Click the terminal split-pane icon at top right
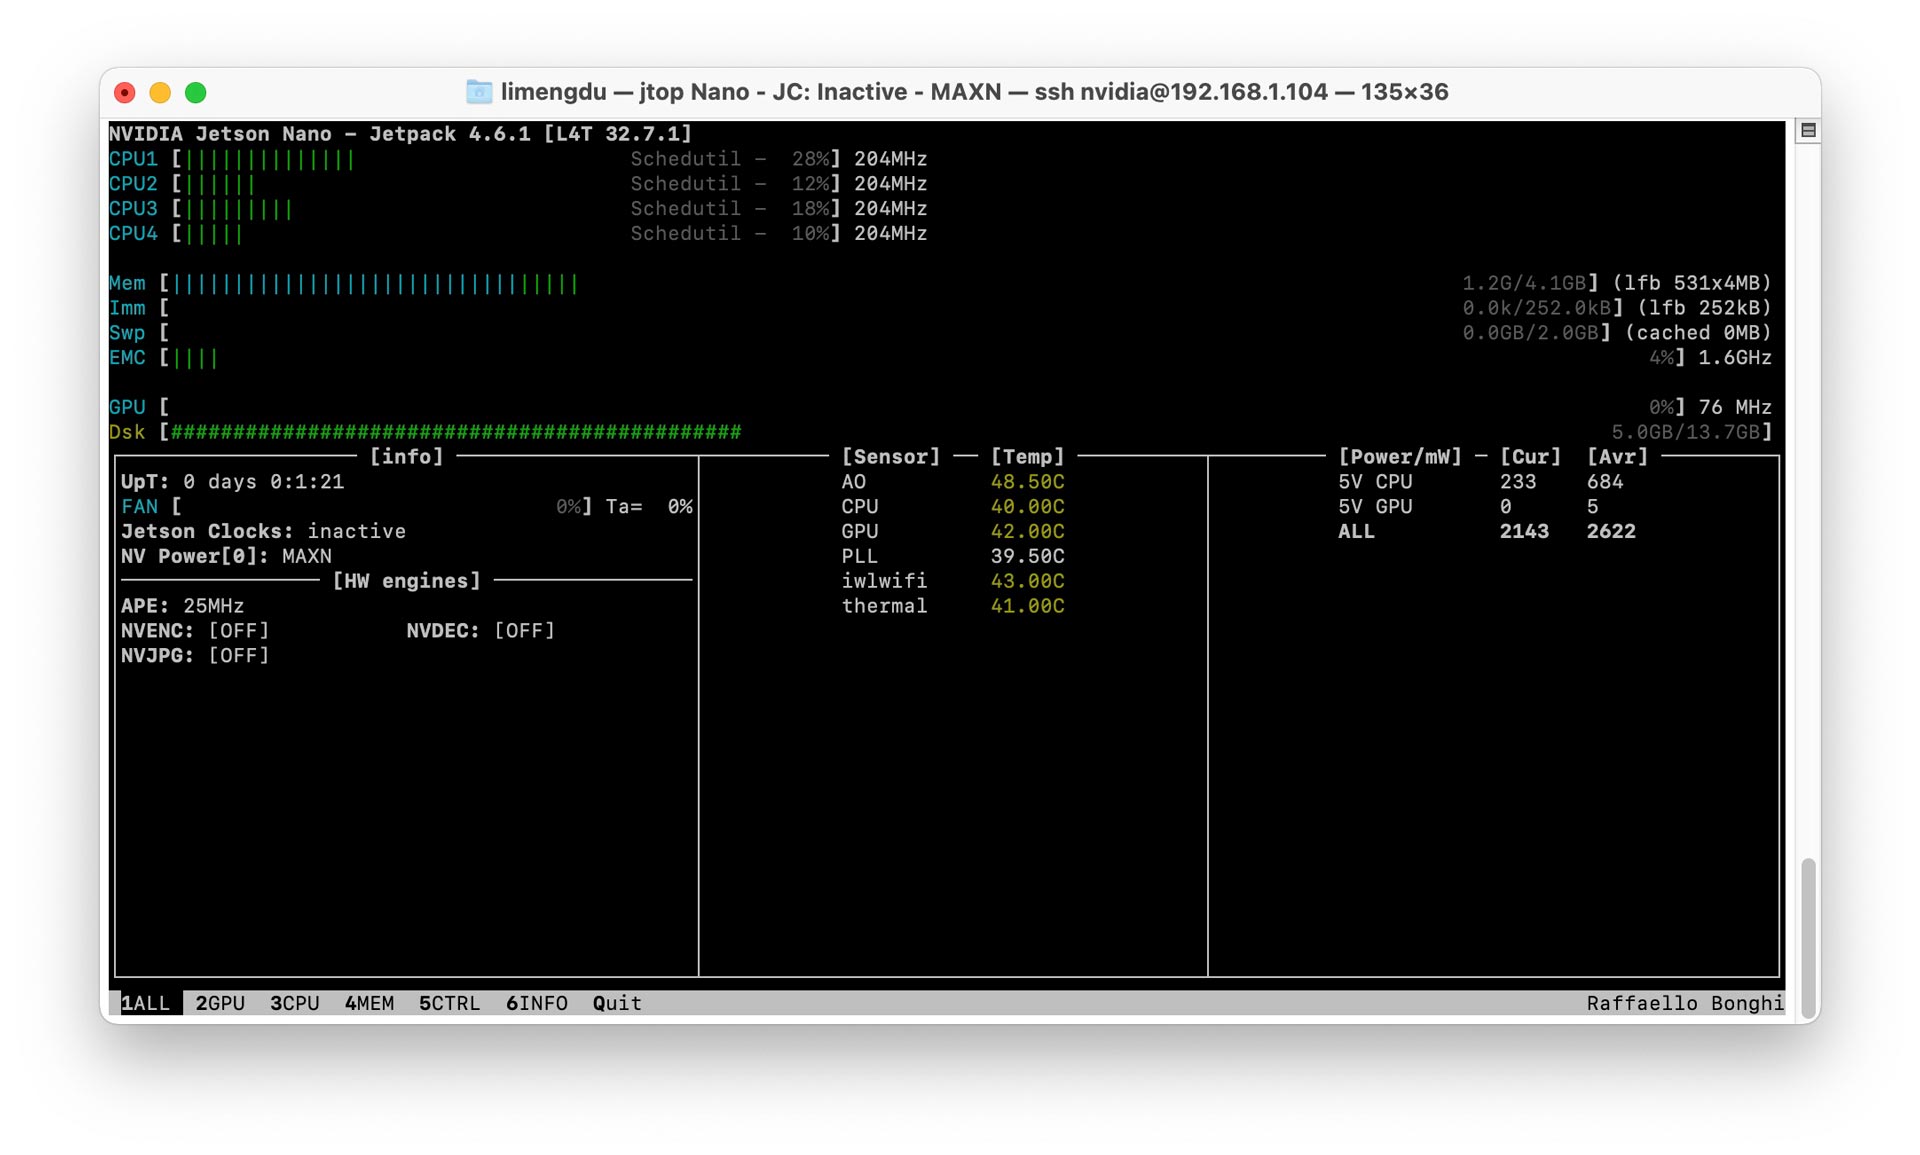 [1808, 131]
